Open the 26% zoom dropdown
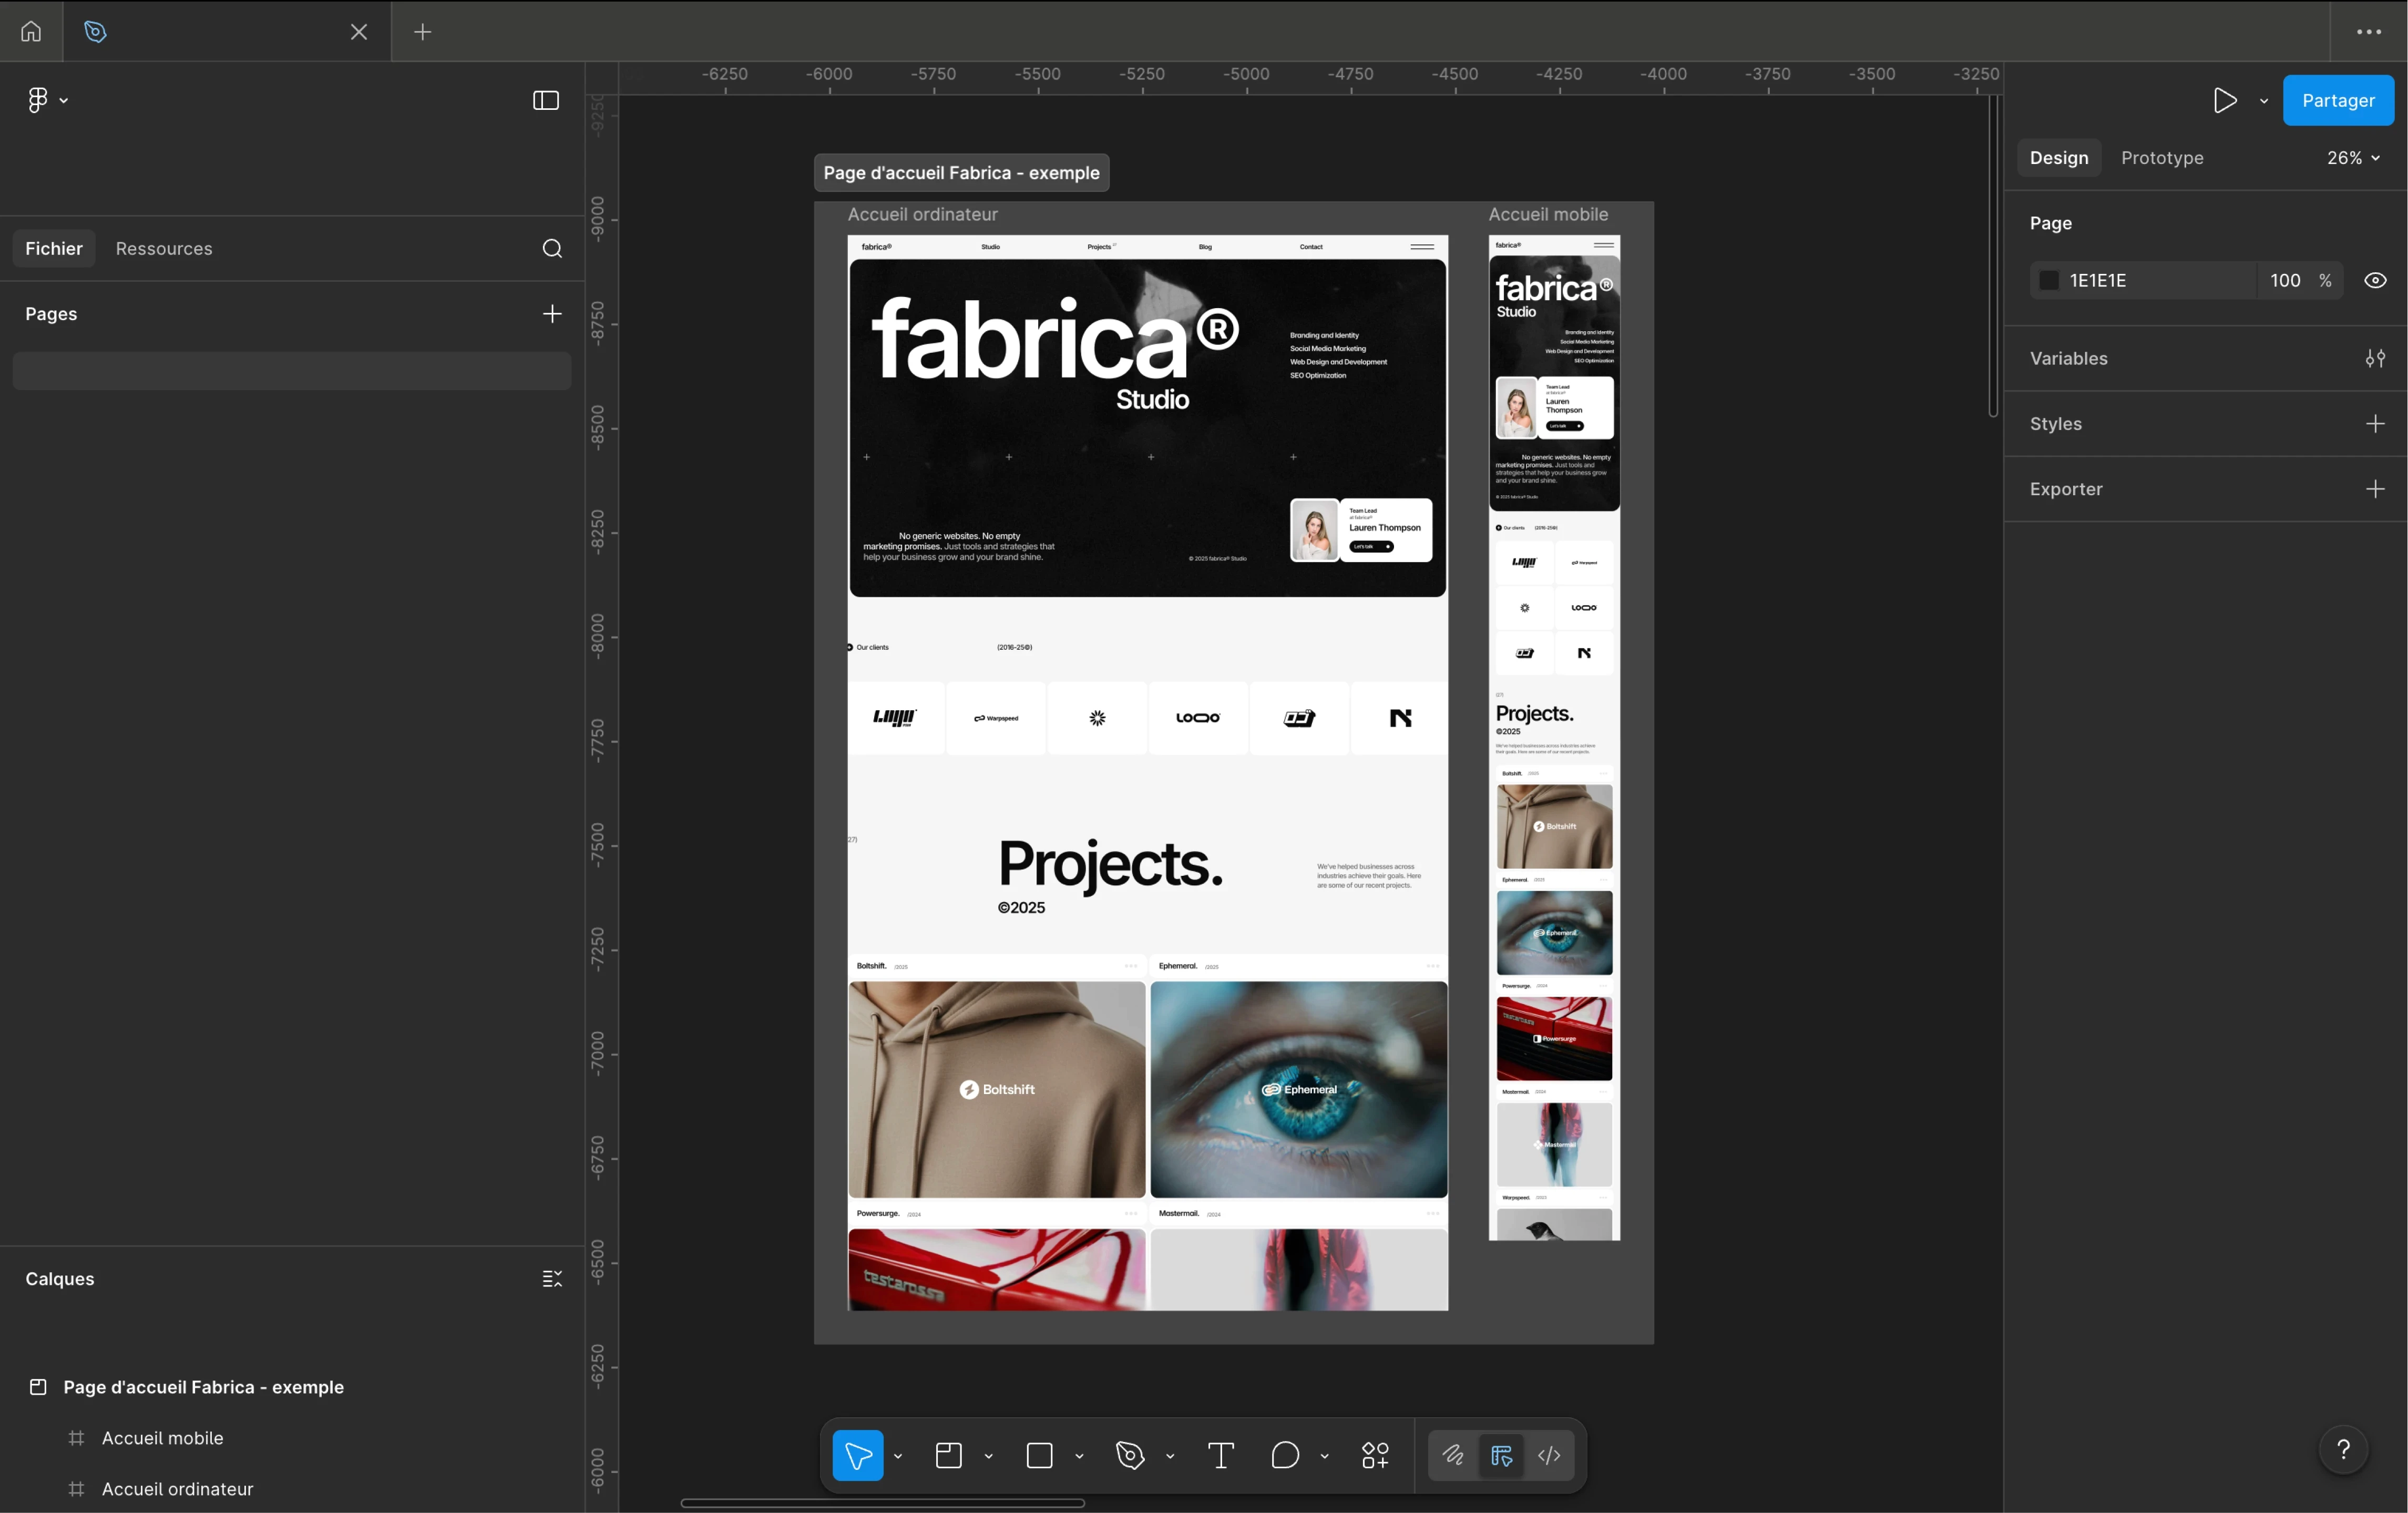 pyautogui.click(x=2353, y=158)
